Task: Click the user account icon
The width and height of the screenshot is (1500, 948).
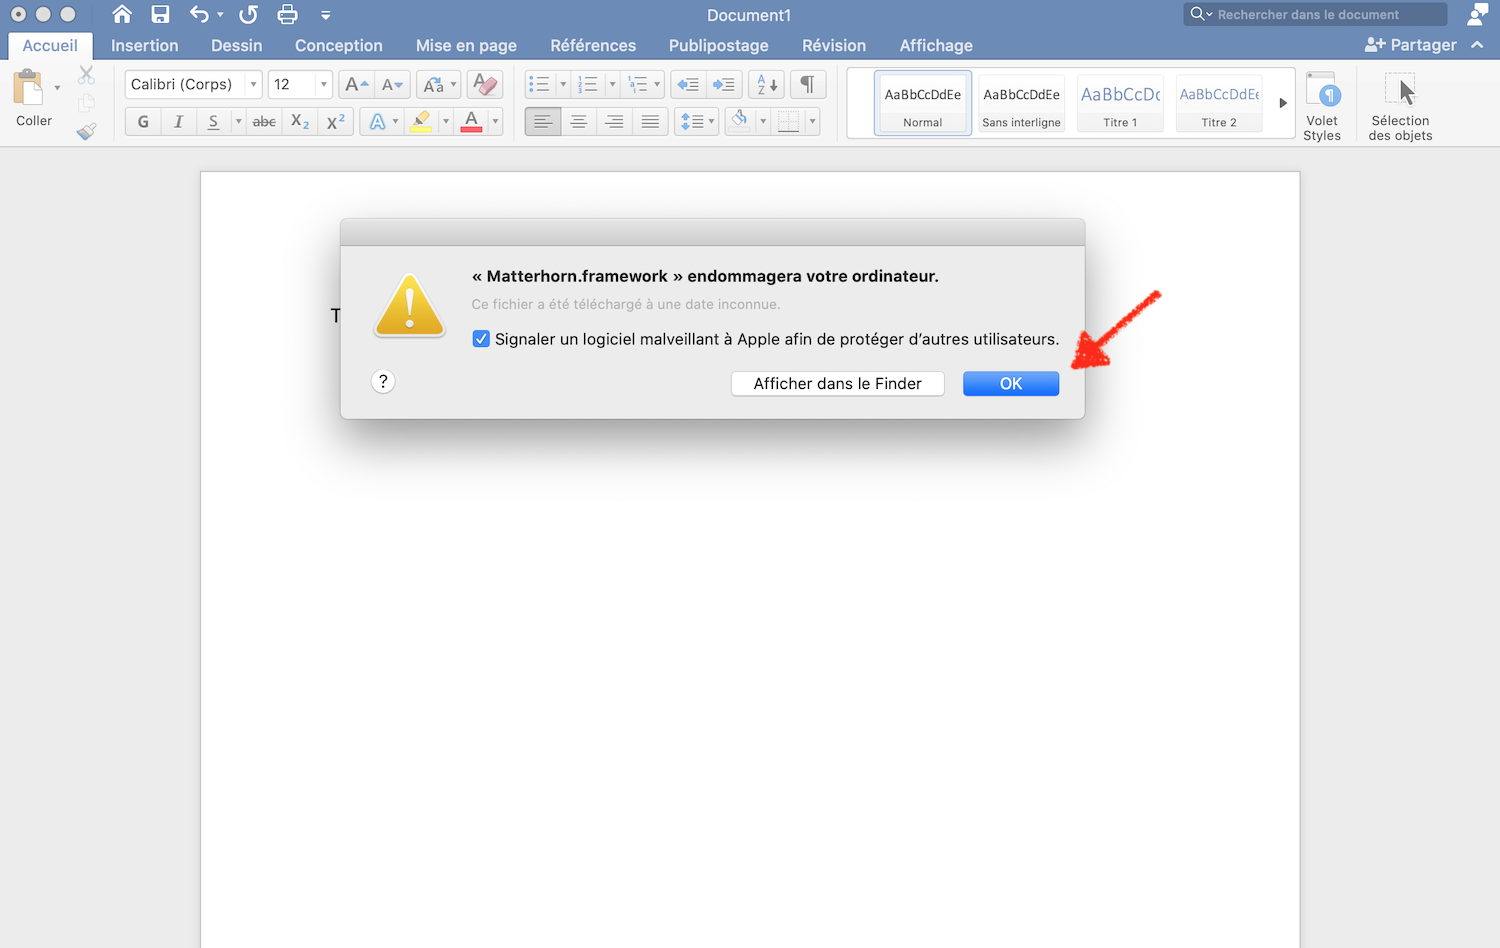Action: click(x=1477, y=14)
